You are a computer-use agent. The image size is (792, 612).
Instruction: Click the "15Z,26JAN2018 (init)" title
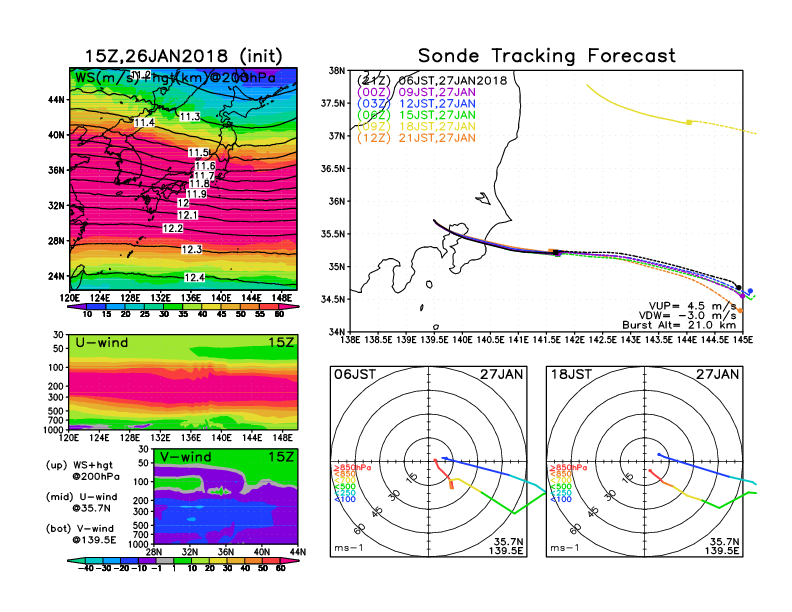[x=183, y=56]
